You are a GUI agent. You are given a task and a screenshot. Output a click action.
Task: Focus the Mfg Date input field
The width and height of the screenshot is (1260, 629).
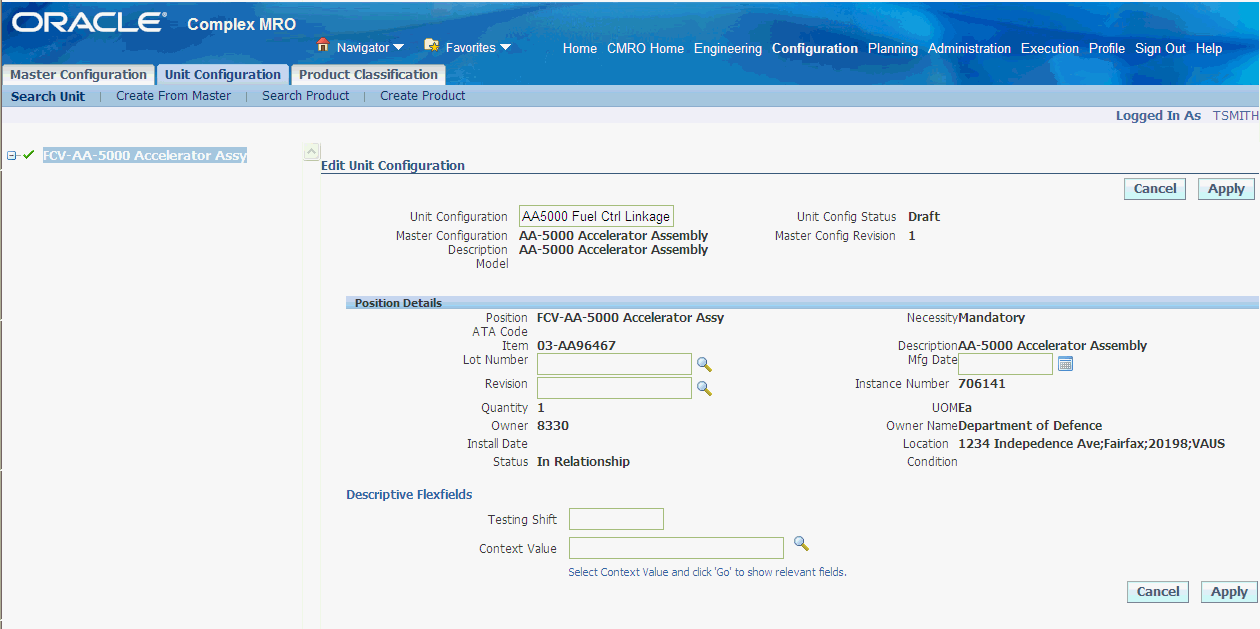pyautogui.click(x=1005, y=364)
